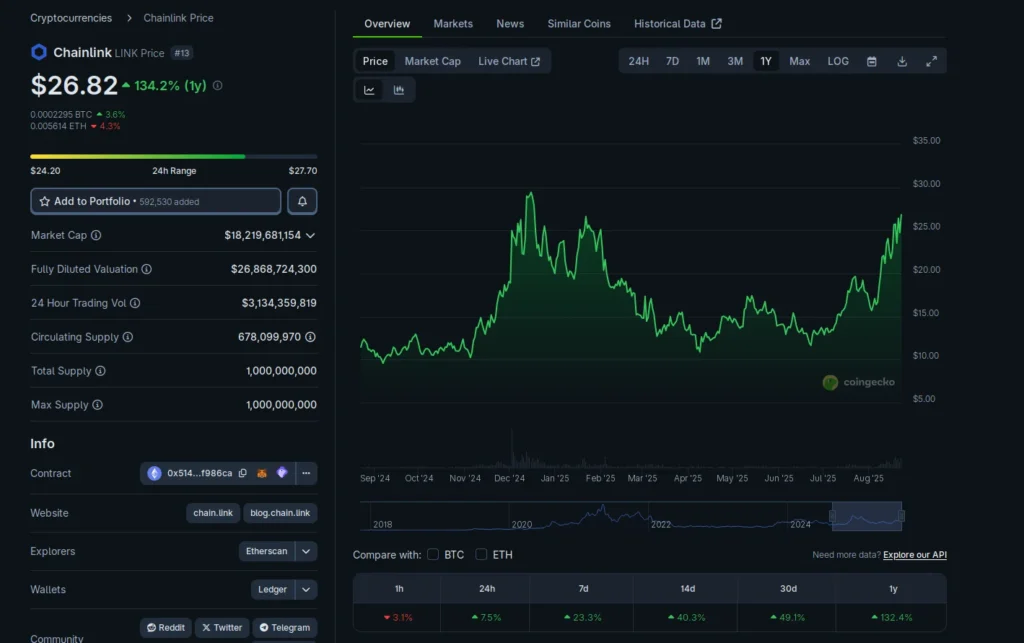Image resolution: width=1024 pixels, height=643 pixels.
Task: Open Max Supply info icon
Action: [x=97, y=405]
